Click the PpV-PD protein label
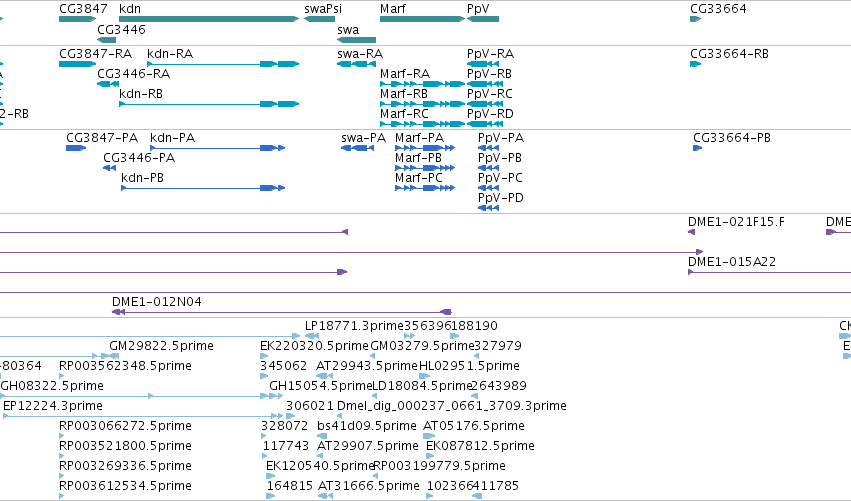The width and height of the screenshot is (851, 501). click(501, 198)
